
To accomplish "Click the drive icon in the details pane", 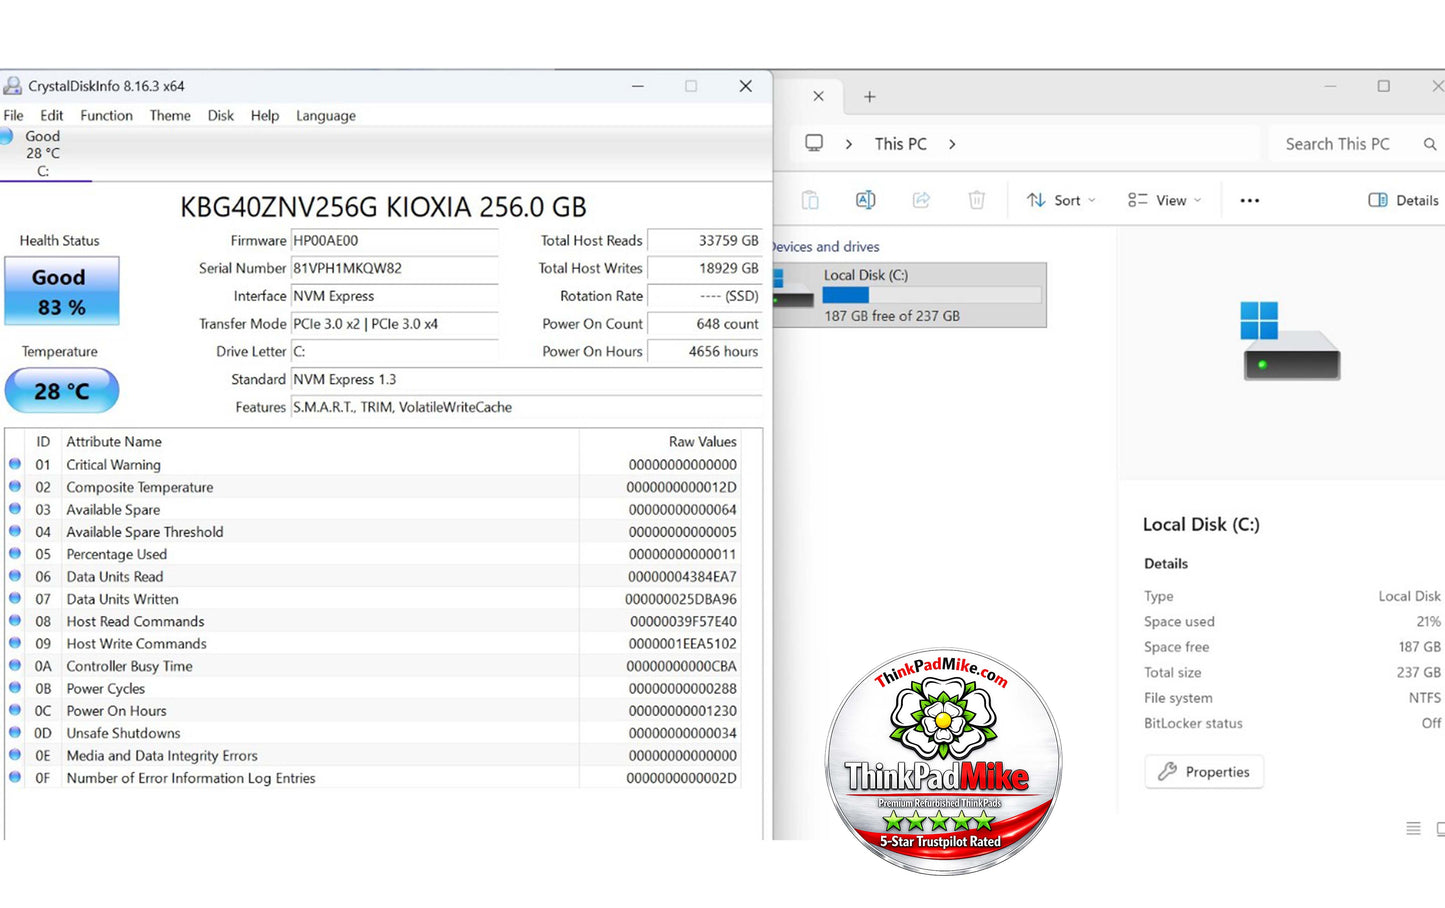I will pos(1291,341).
